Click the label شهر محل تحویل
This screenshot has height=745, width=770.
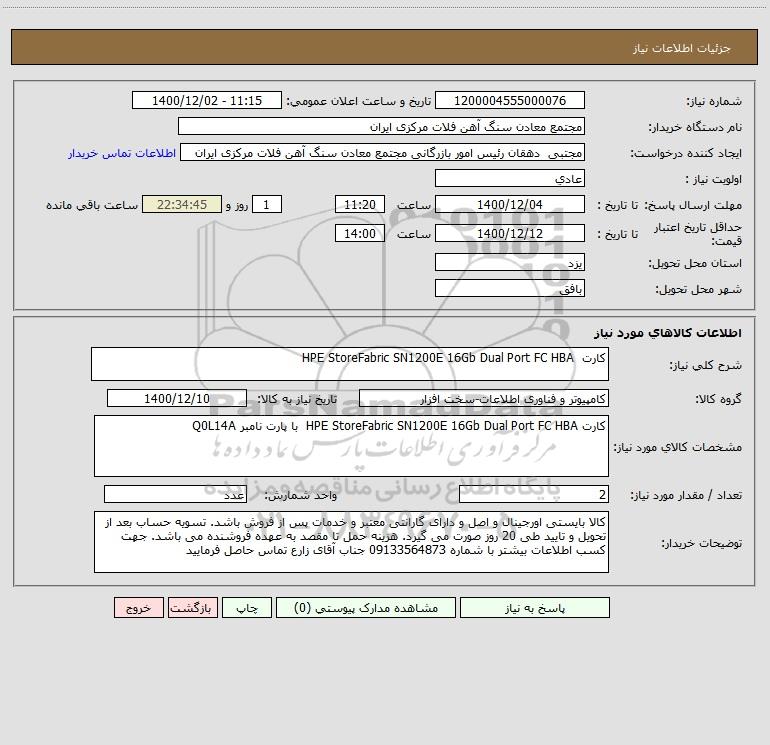coord(699,289)
